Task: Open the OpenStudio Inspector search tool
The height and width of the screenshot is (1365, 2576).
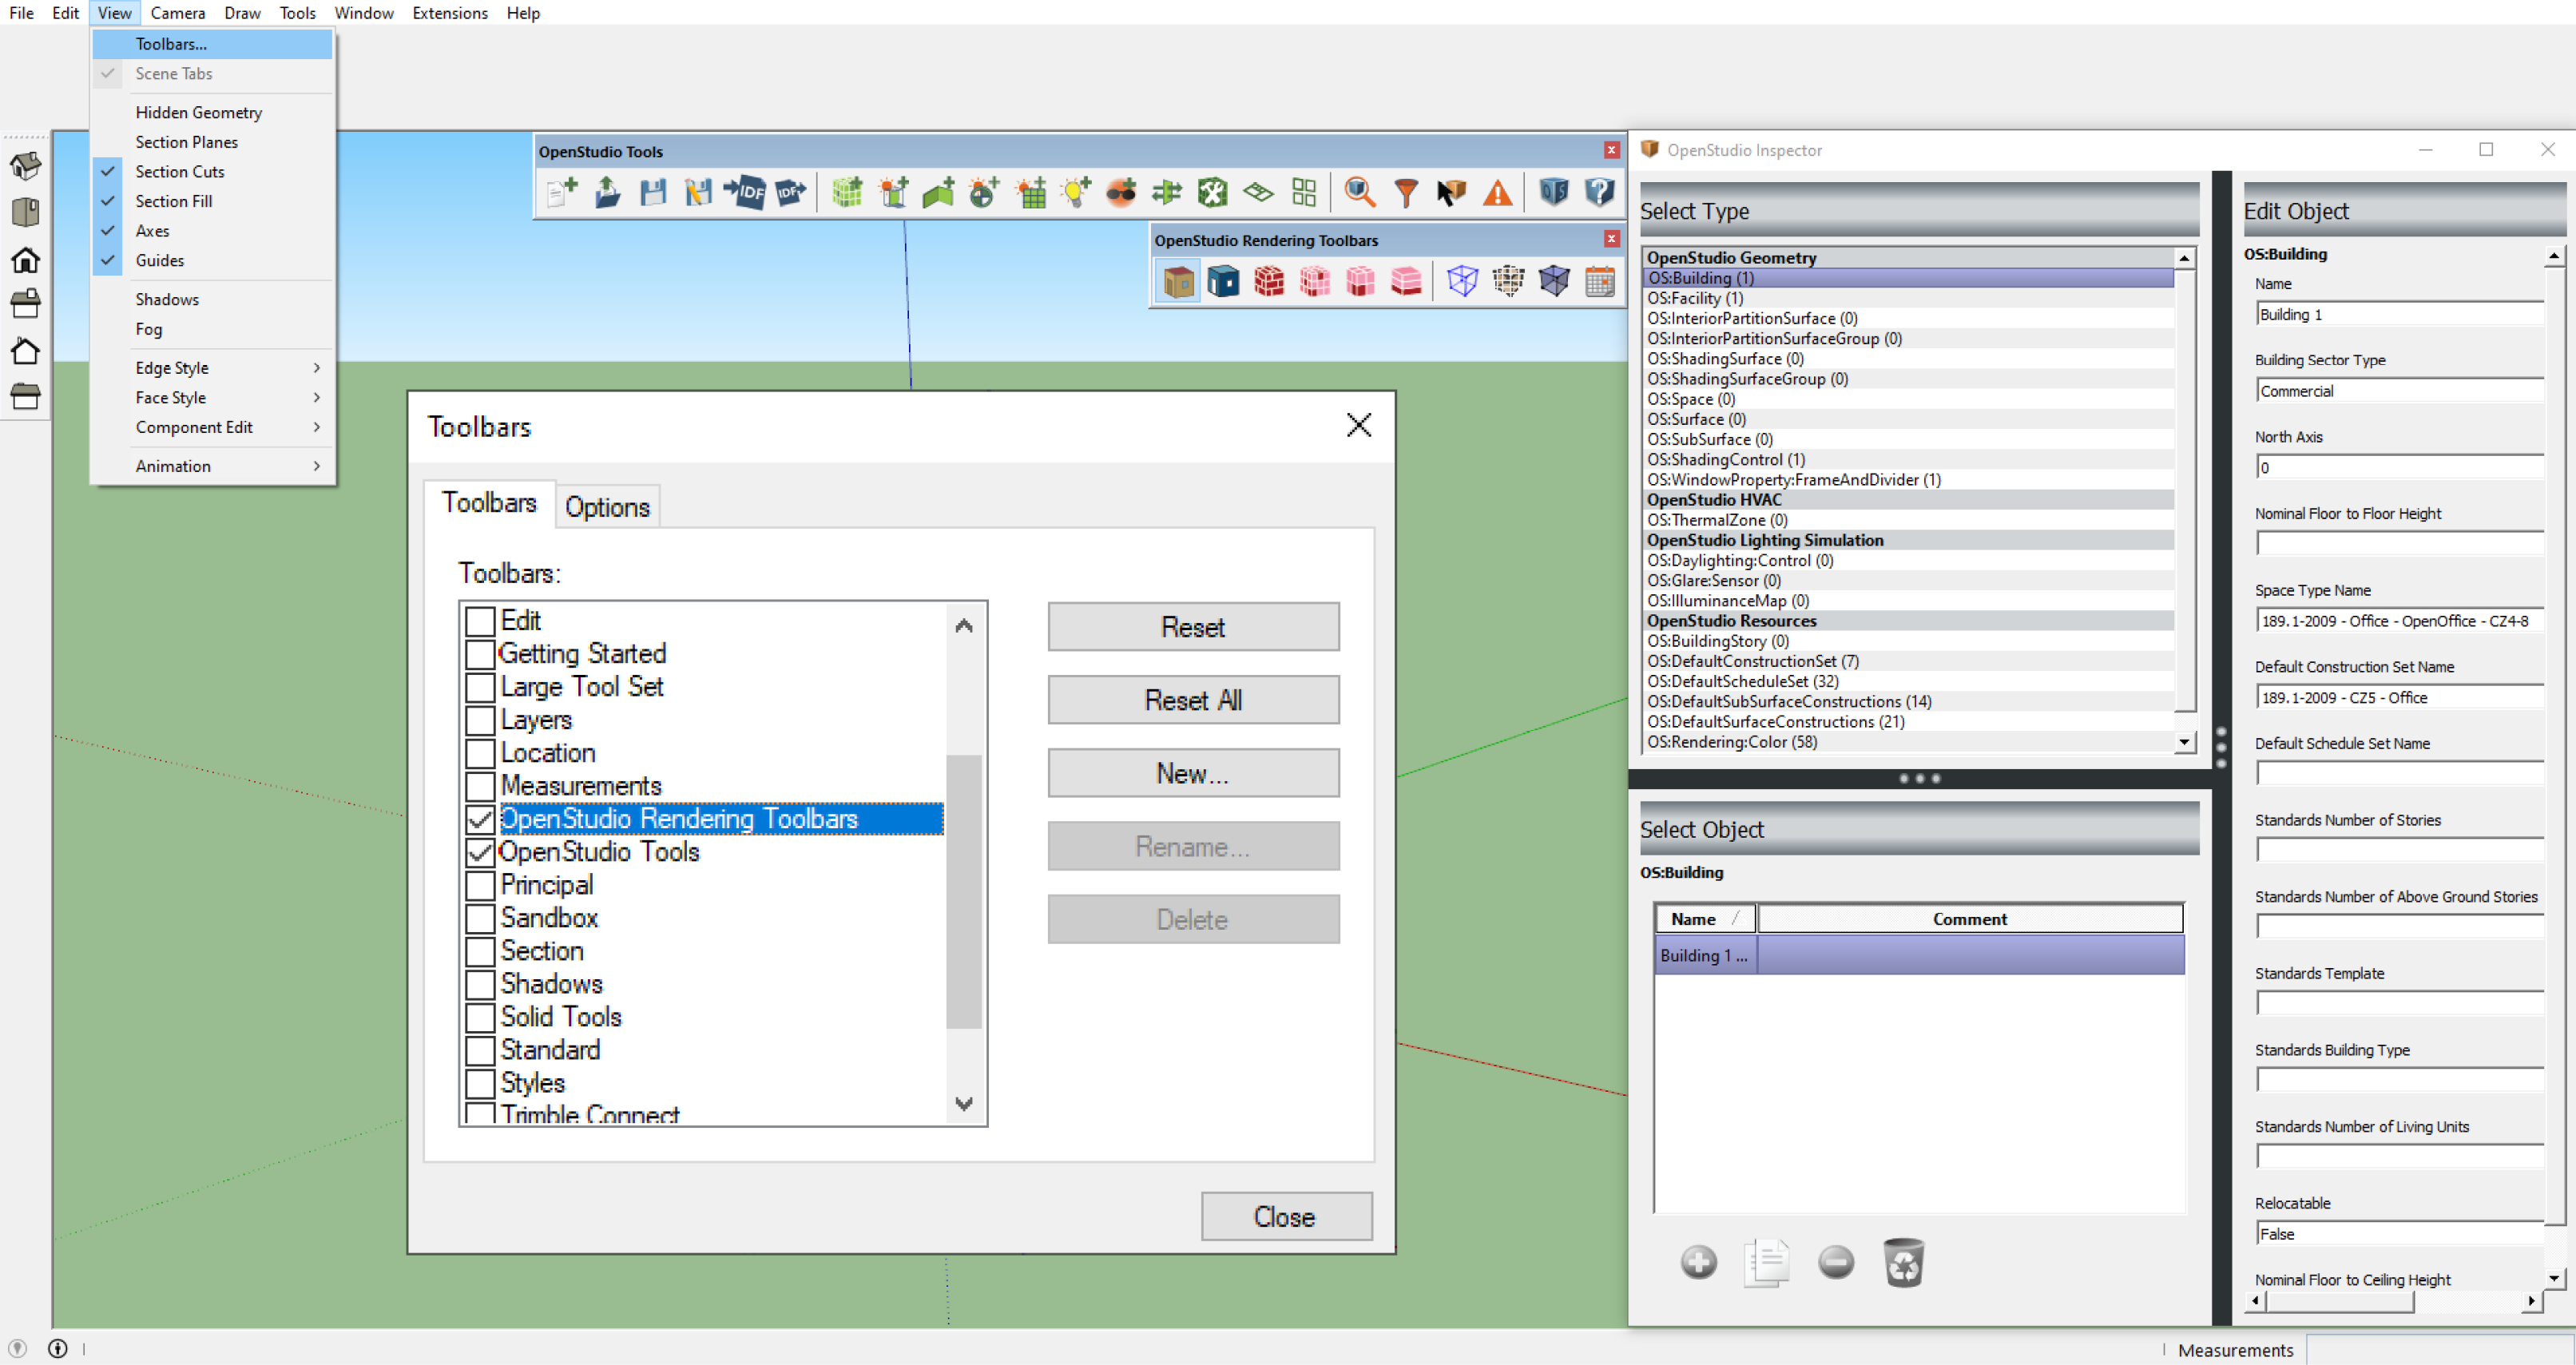Action: click(x=1359, y=192)
